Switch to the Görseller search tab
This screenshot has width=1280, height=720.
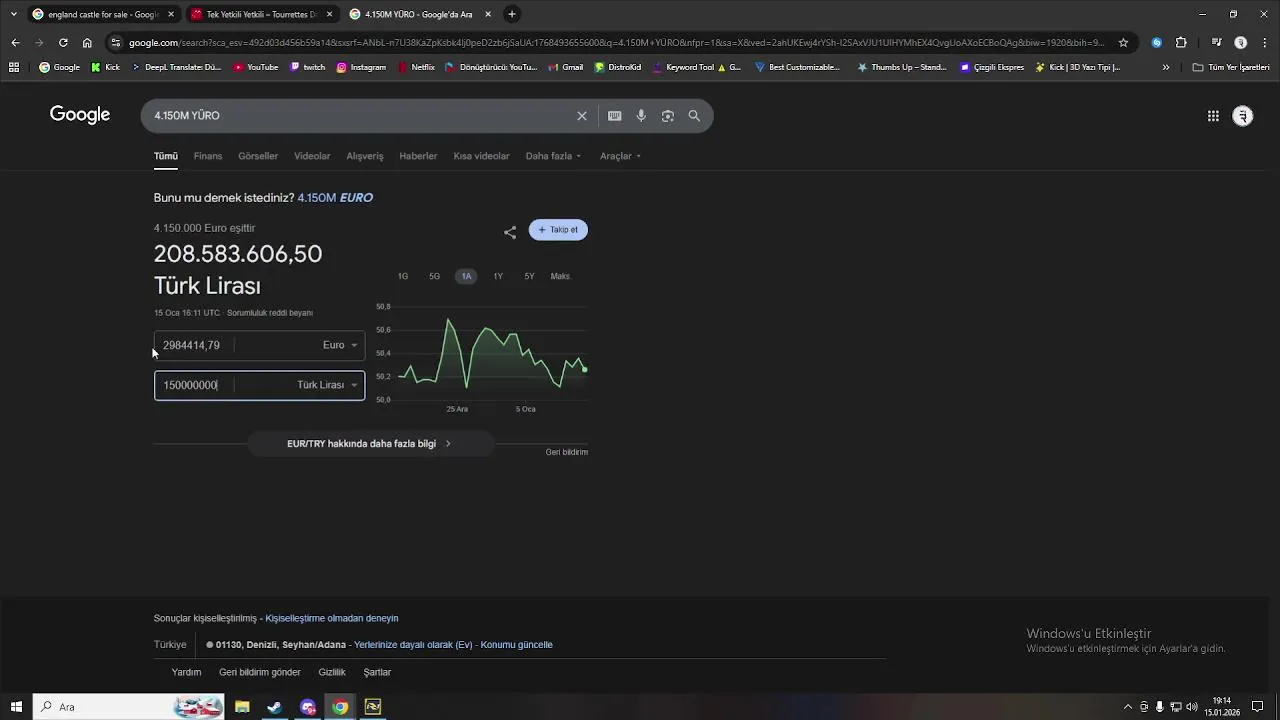[x=258, y=156]
